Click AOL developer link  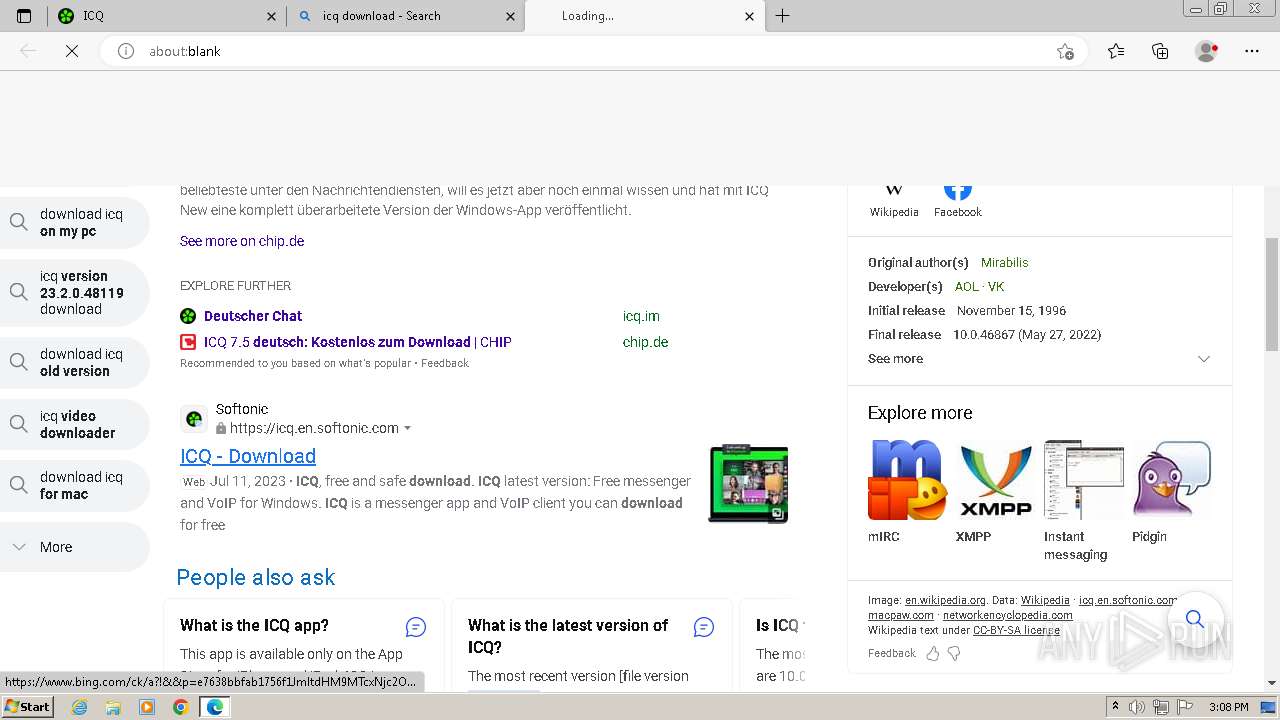click(x=967, y=287)
